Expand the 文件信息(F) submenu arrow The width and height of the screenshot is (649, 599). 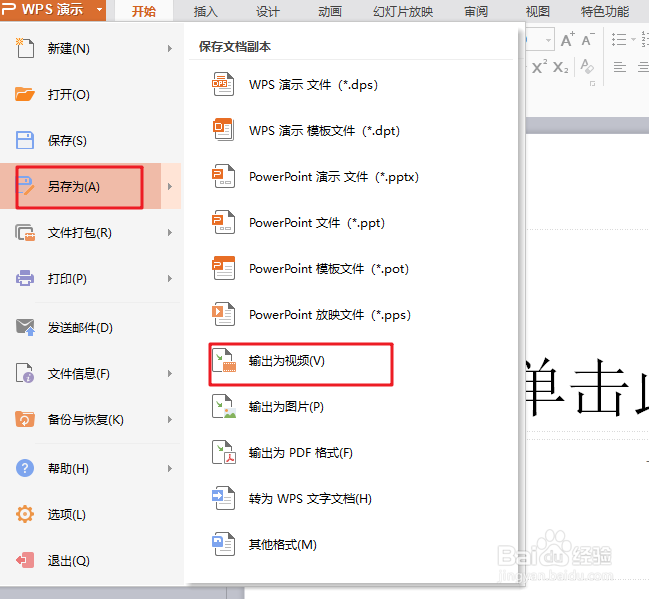tap(170, 373)
